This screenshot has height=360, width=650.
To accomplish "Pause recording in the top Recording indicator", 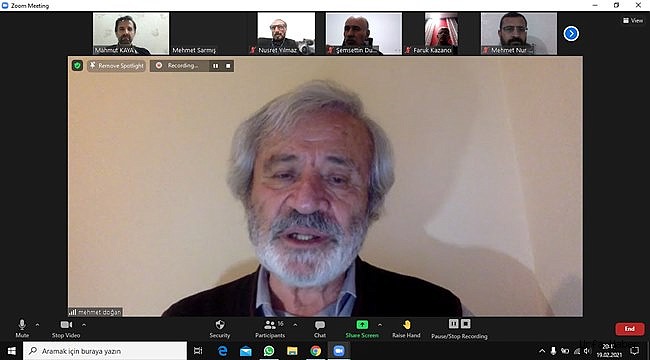I will point(216,66).
